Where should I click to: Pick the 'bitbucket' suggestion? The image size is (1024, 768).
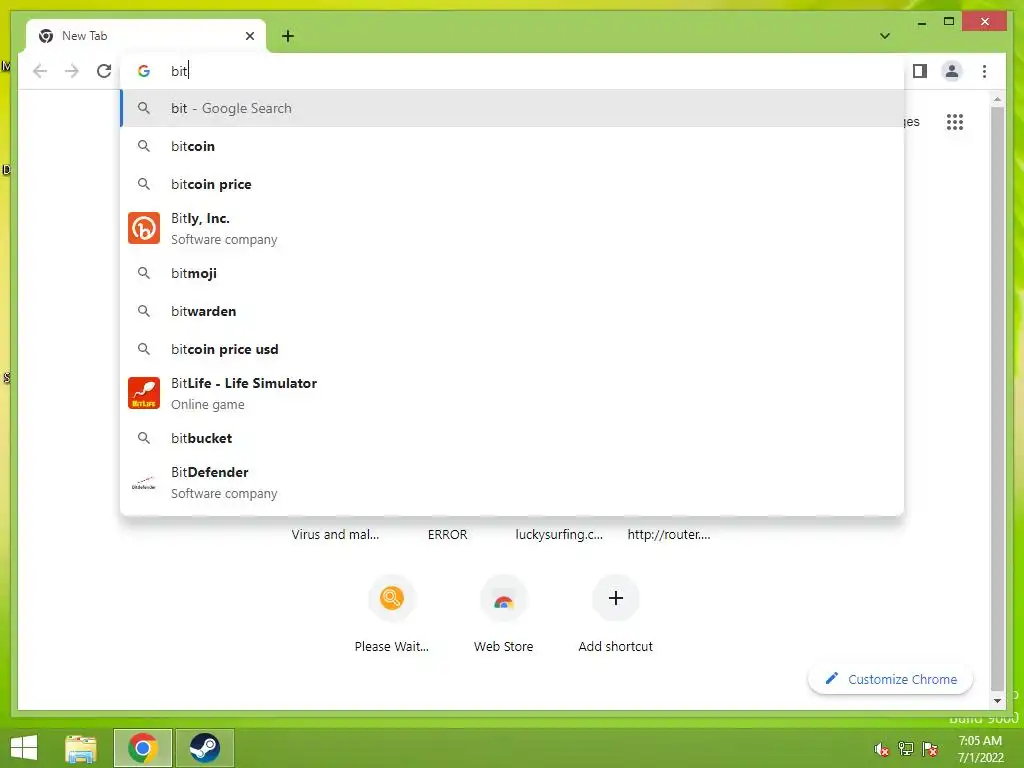pyautogui.click(x=512, y=438)
